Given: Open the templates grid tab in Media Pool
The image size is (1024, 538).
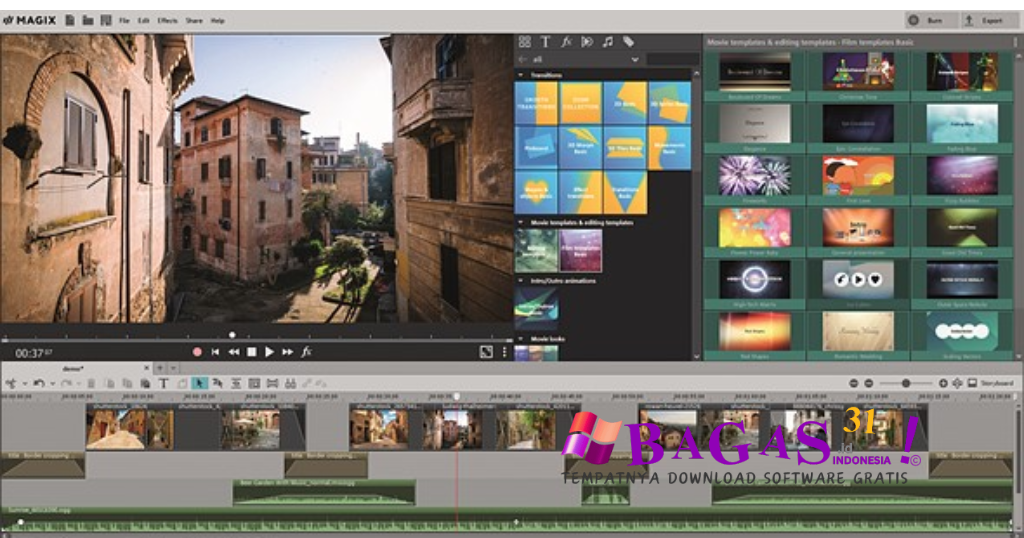Looking at the screenshot, I should point(524,42).
